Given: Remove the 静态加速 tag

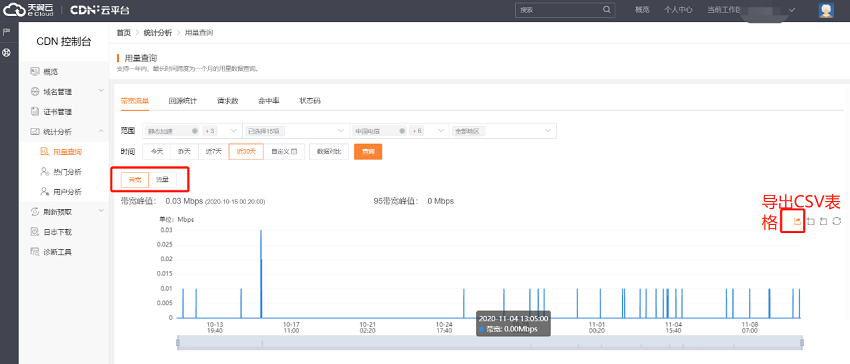Looking at the screenshot, I should click(x=195, y=131).
